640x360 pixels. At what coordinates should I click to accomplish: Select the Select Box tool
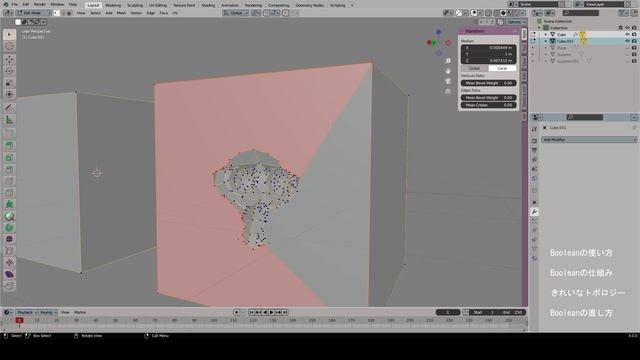(x=9, y=35)
